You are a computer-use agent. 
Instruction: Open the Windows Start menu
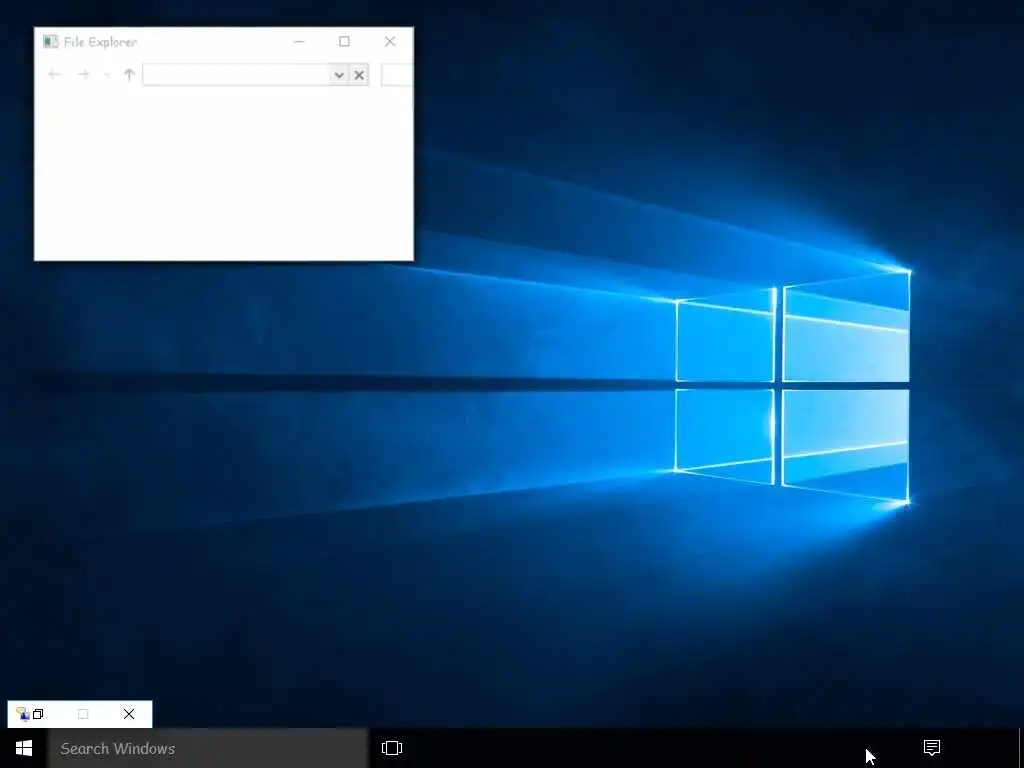click(24, 748)
